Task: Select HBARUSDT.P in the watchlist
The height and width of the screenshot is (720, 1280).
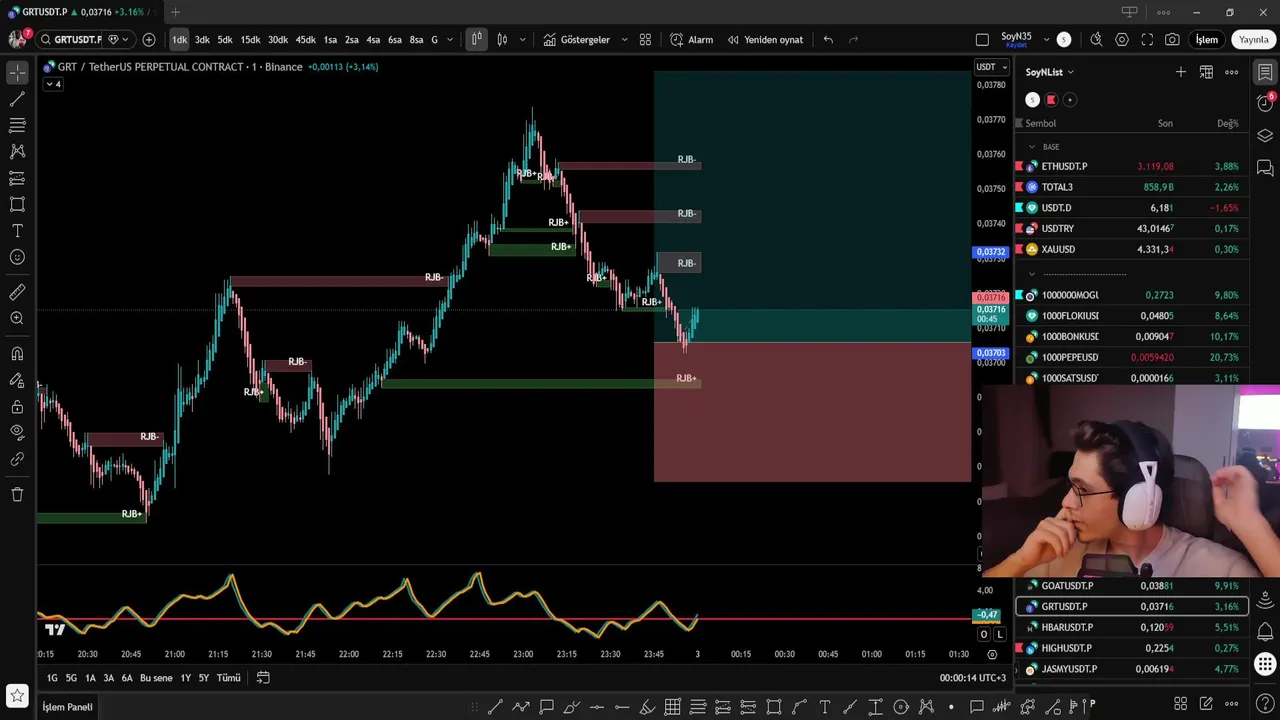Action: [1131, 627]
